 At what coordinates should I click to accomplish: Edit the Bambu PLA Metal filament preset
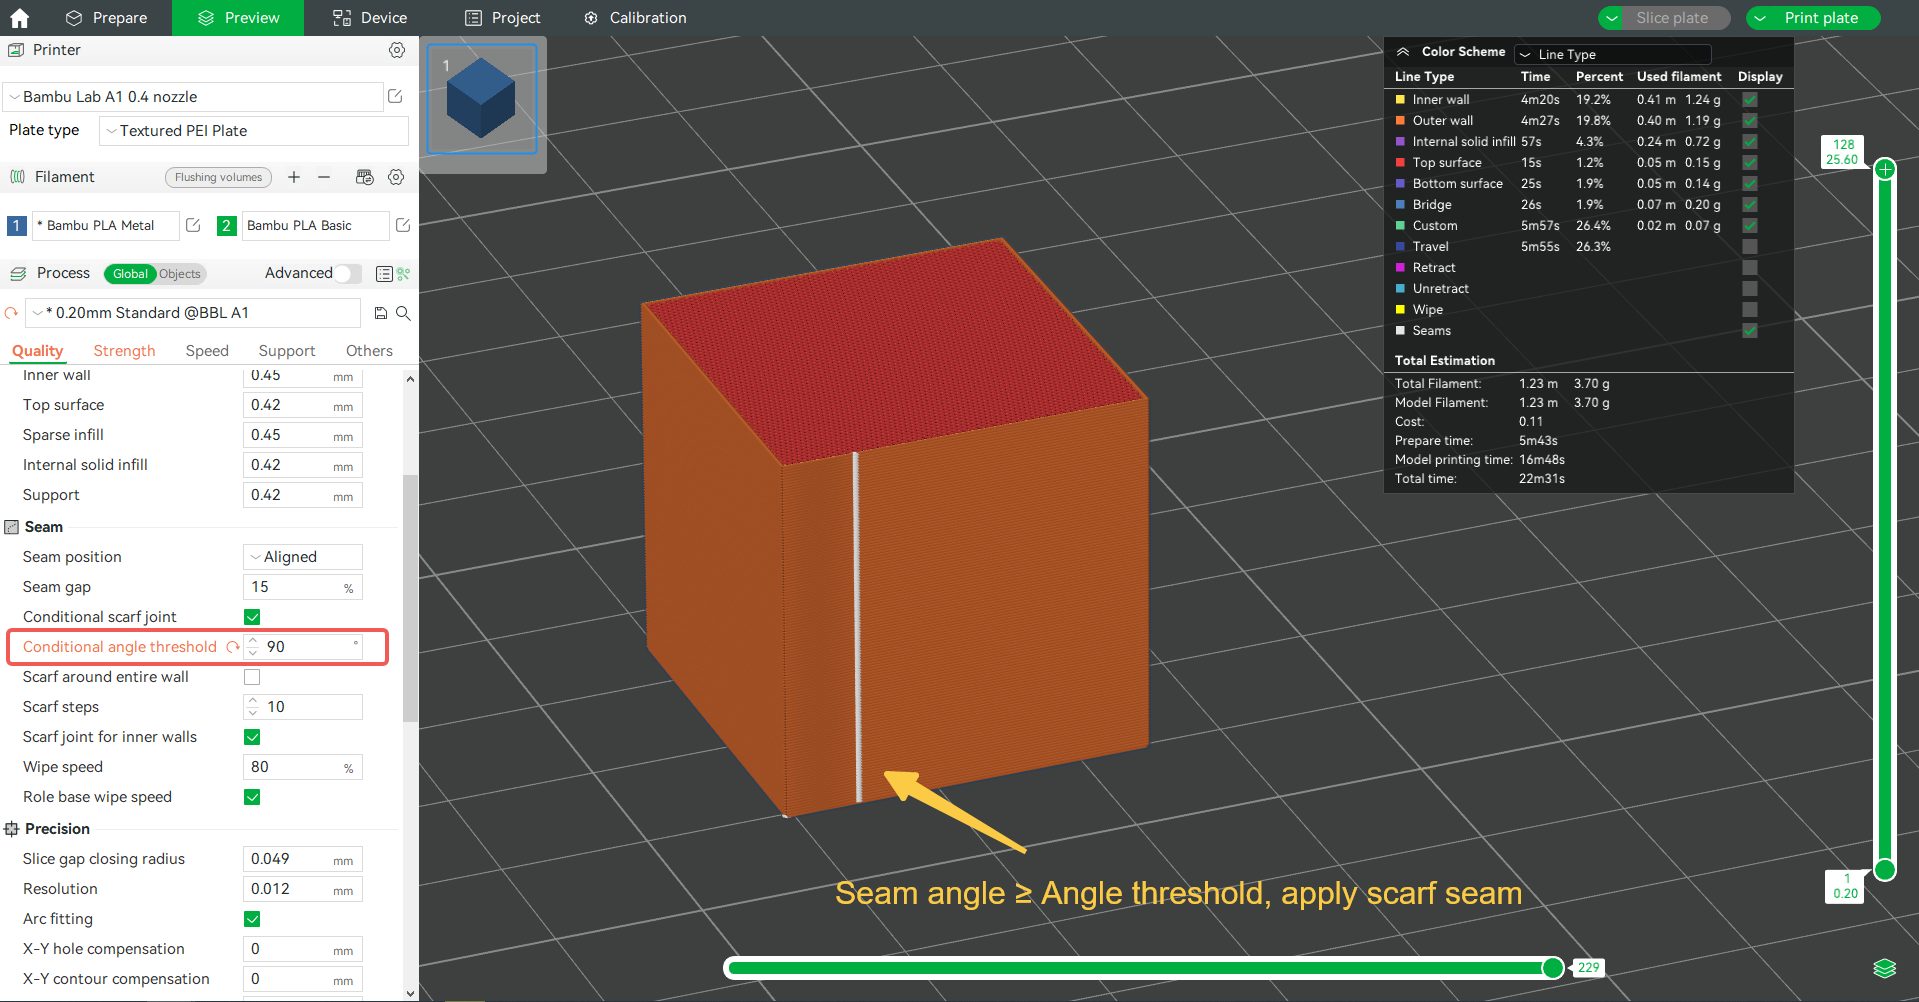tap(194, 226)
